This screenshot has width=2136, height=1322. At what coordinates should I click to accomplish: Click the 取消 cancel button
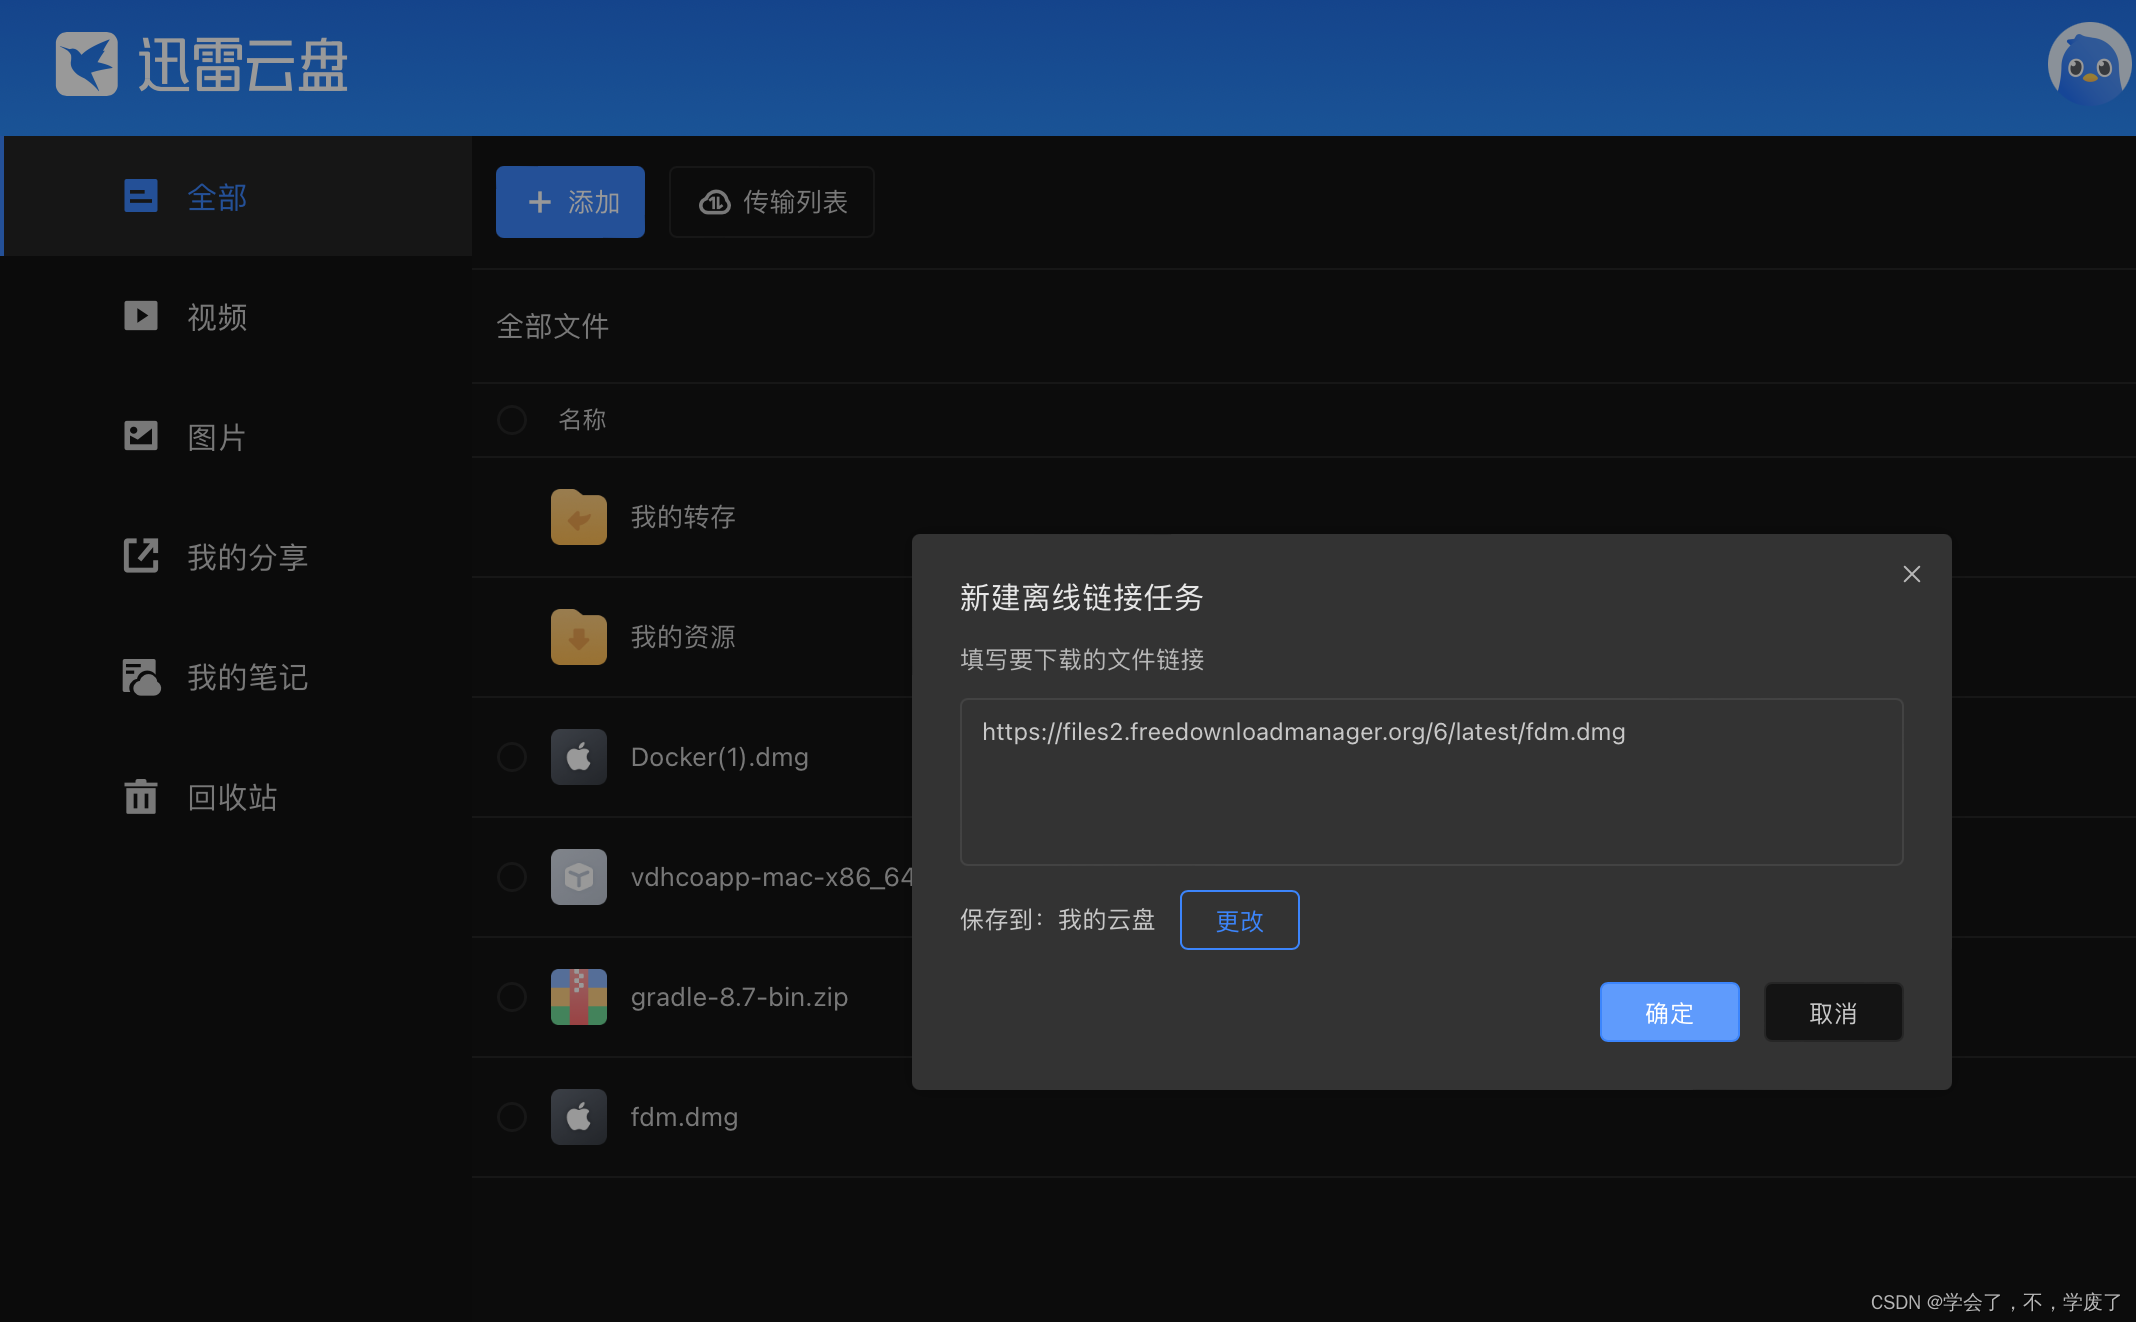coord(1832,1013)
